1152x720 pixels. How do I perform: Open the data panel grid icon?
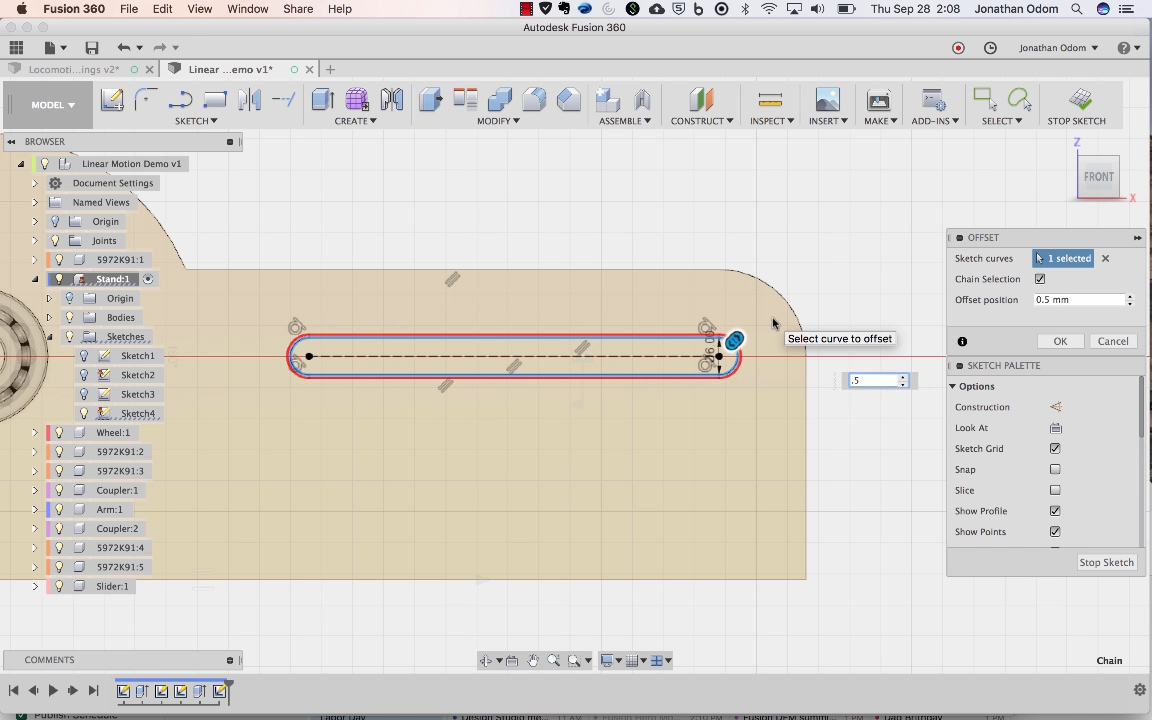[16, 48]
